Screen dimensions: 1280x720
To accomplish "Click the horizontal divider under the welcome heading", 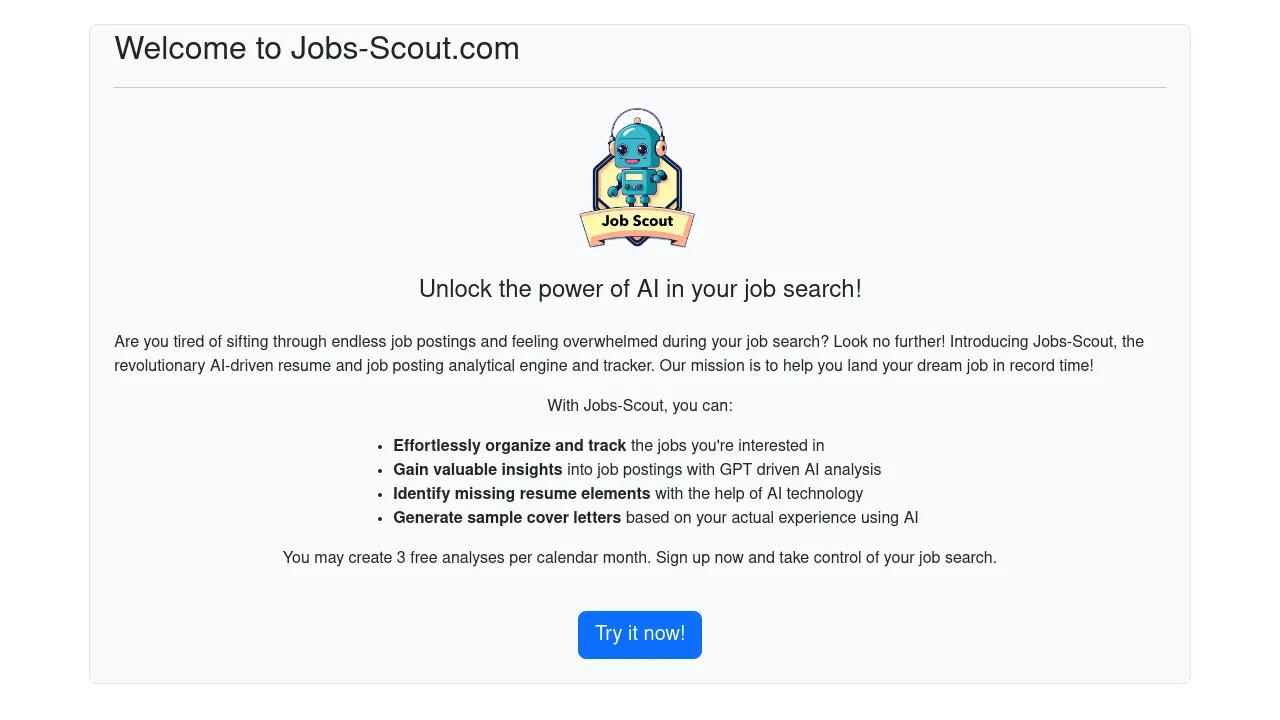I will click(640, 88).
